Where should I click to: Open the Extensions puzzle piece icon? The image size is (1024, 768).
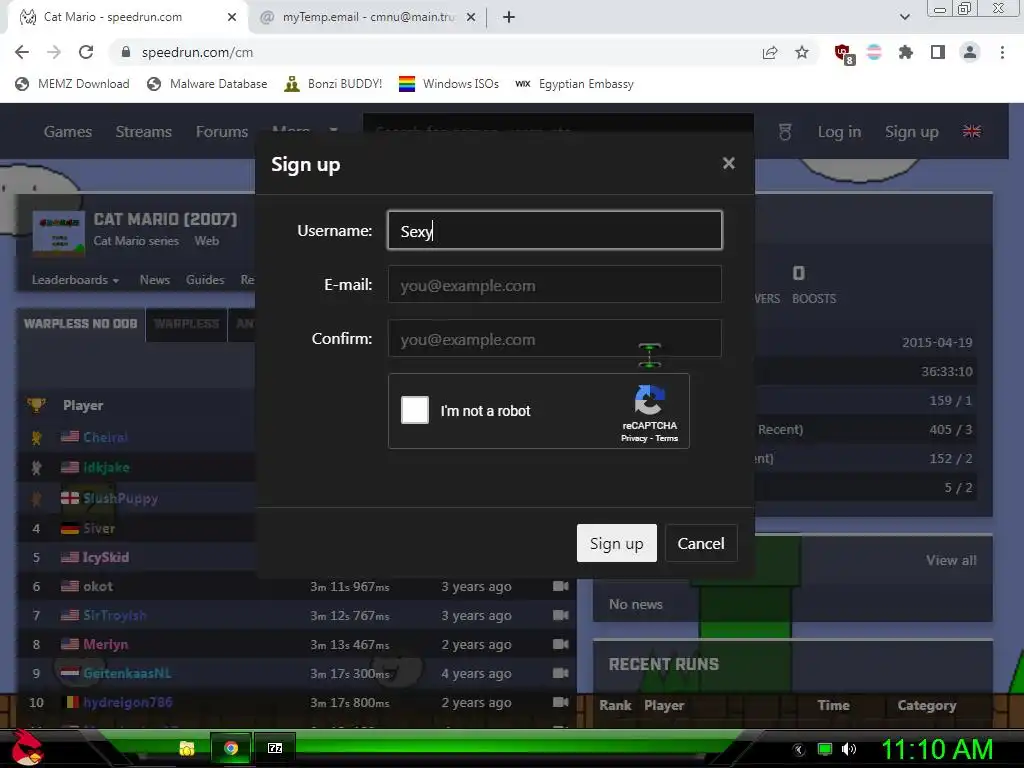(906, 52)
